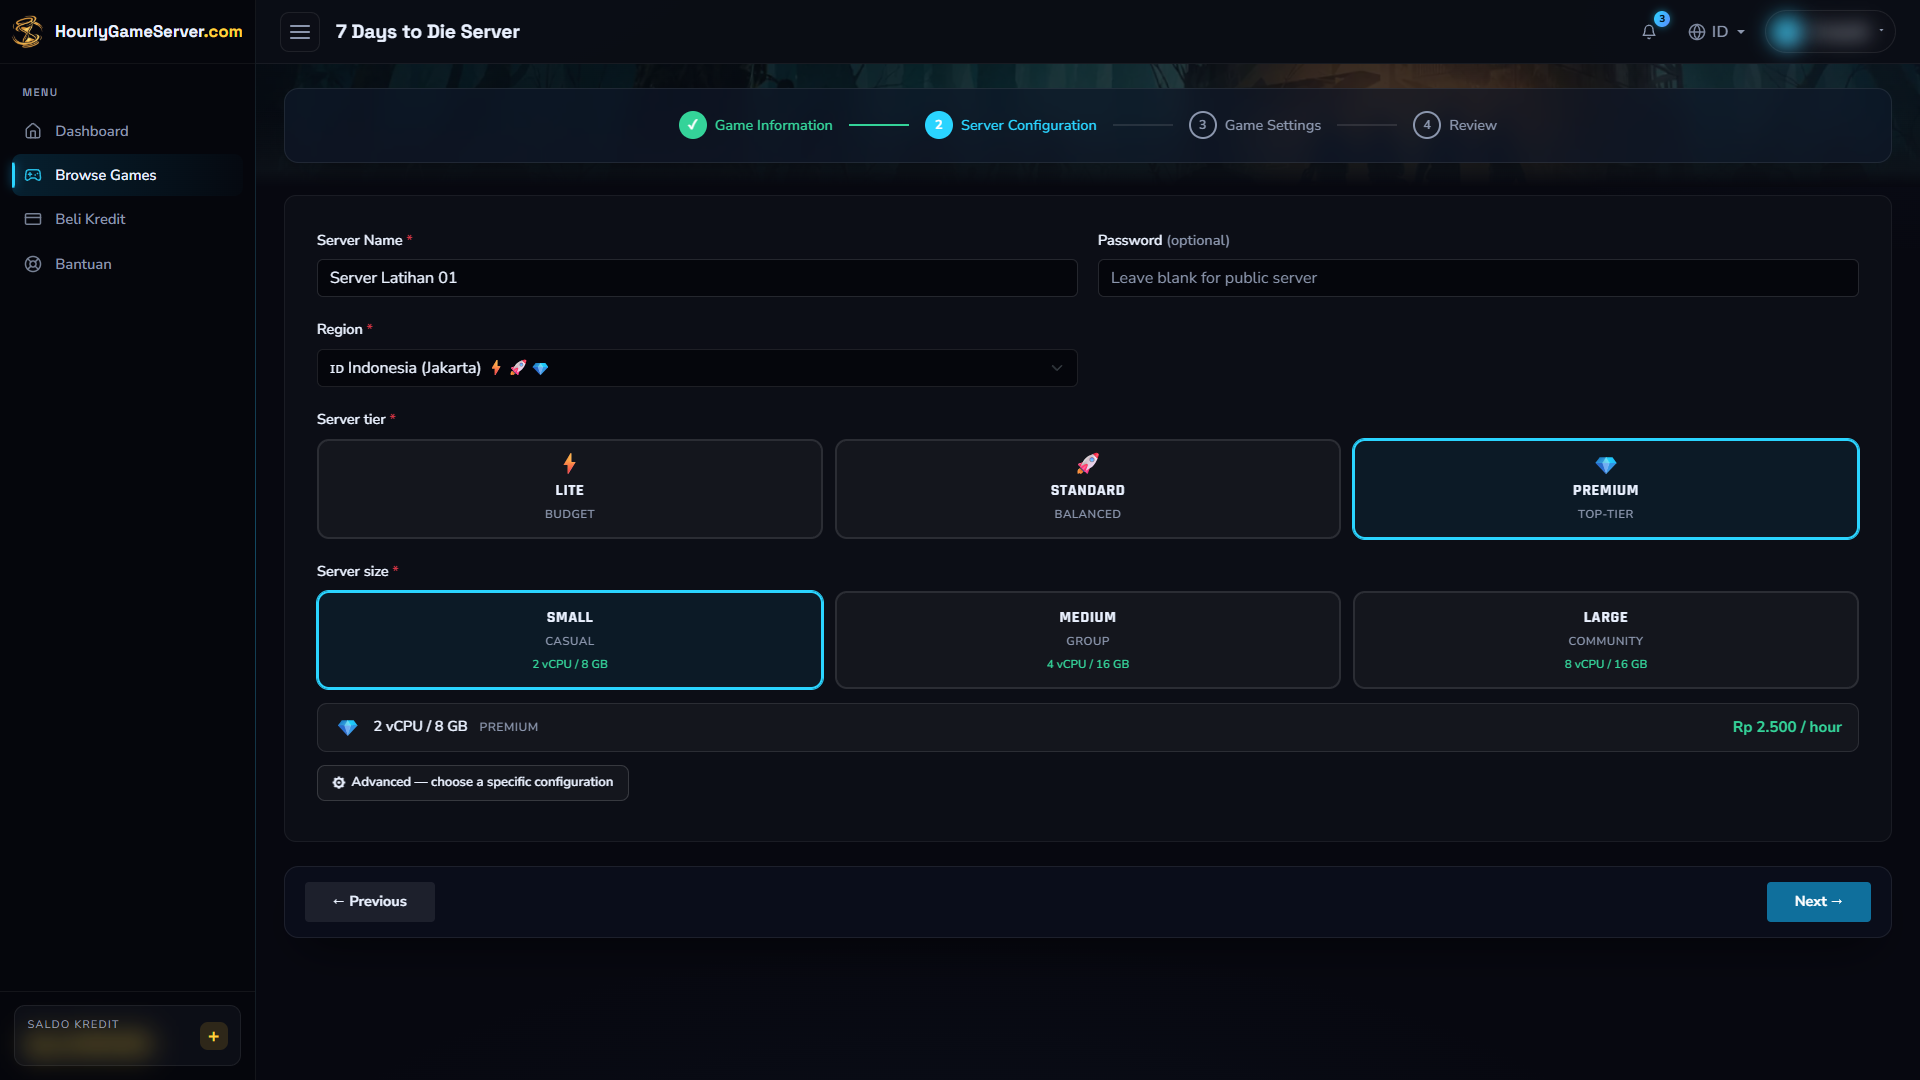Select the Lite budget tier
This screenshot has height=1080, width=1920.
570,489
